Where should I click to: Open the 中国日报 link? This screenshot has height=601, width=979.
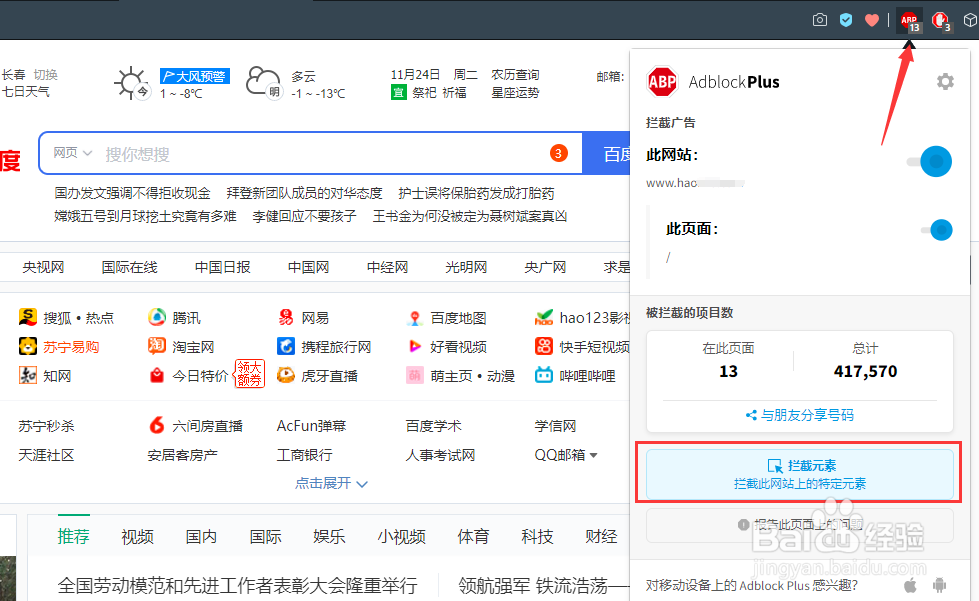point(222,267)
